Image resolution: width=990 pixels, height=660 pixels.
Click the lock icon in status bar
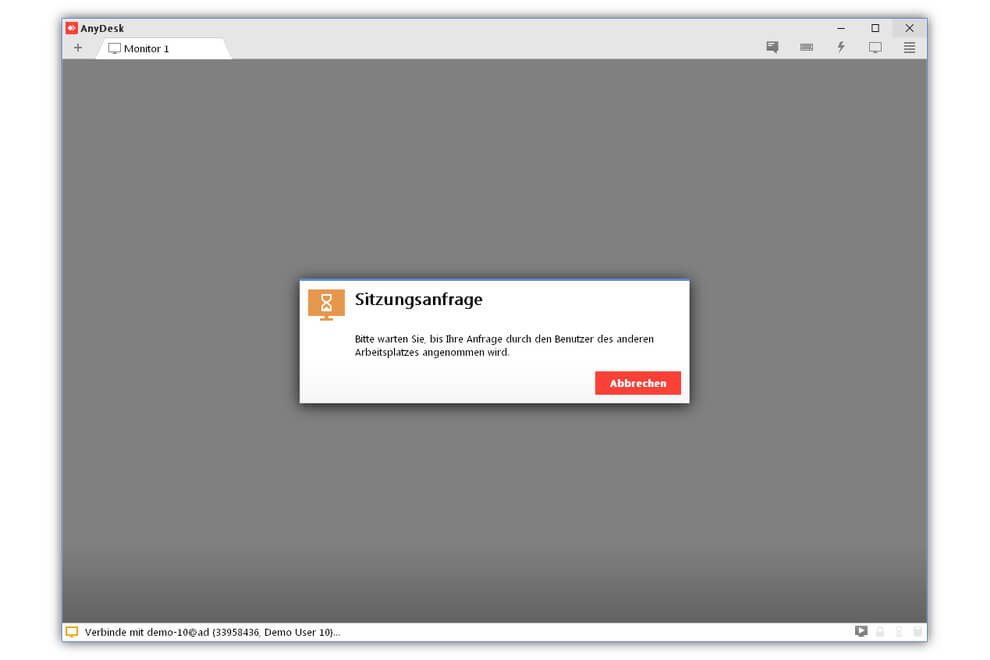point(880,632)
